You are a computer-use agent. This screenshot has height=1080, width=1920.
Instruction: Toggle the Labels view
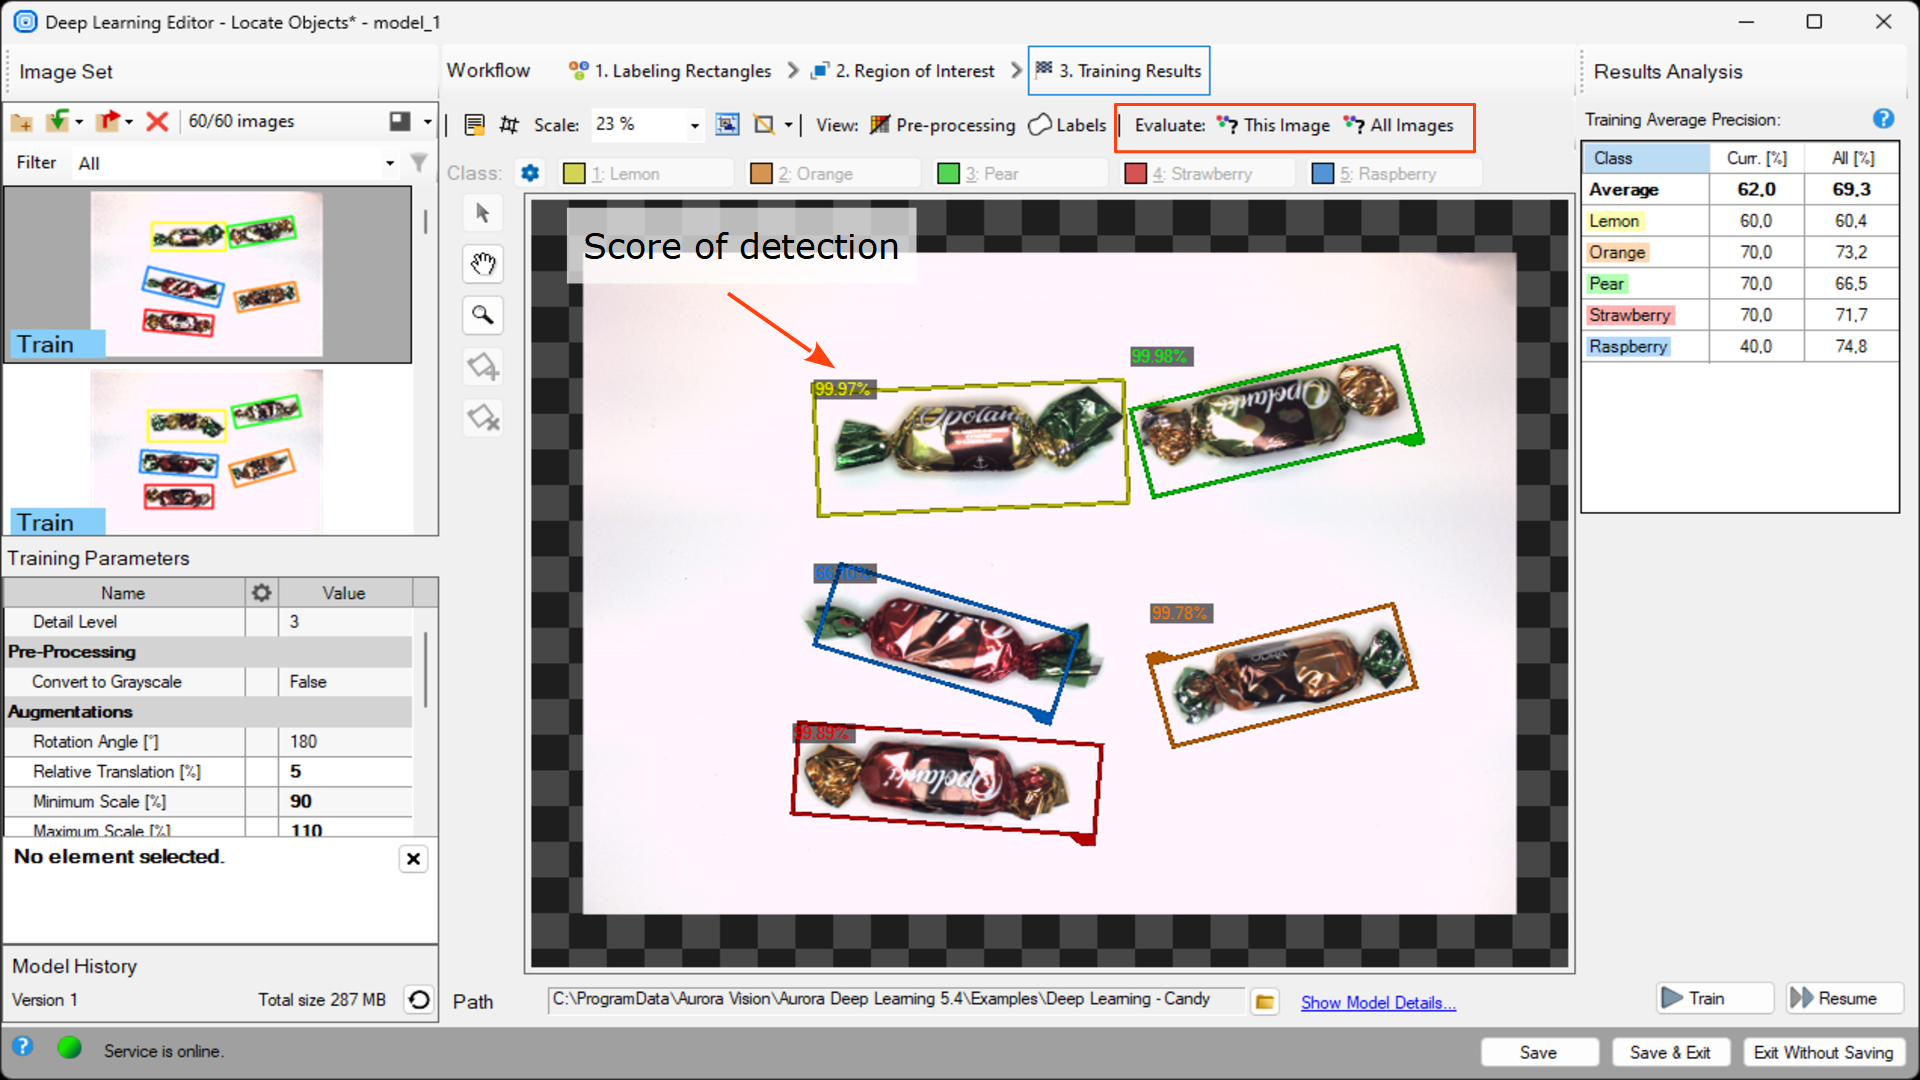pos(1068,125)
